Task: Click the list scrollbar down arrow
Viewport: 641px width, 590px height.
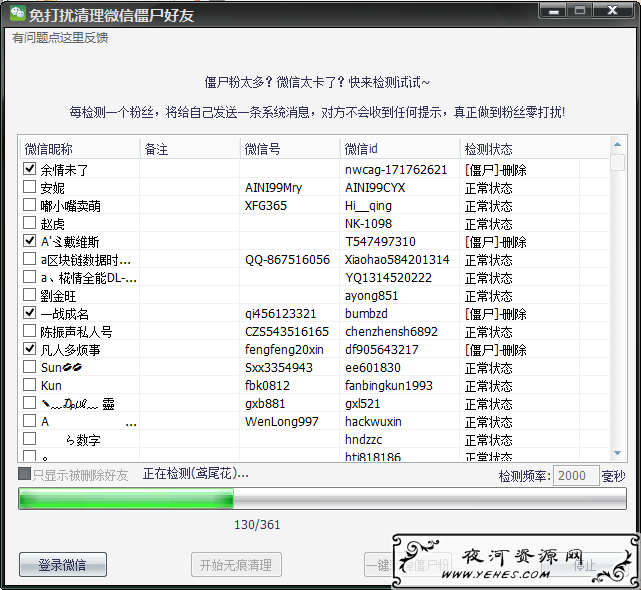Action: [x=618, y=453]
